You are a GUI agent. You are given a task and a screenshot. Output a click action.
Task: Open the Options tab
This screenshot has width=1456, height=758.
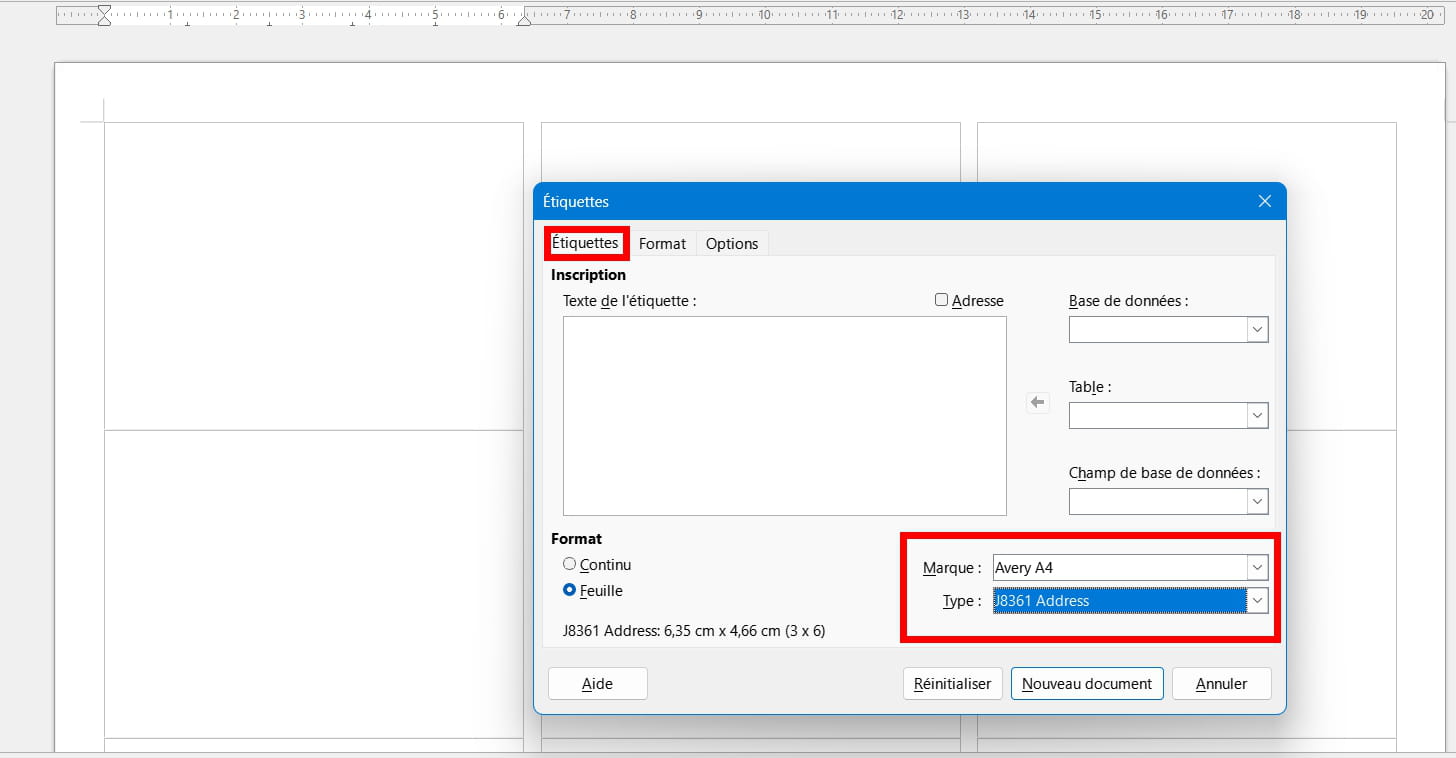click(x=732, y=244)
